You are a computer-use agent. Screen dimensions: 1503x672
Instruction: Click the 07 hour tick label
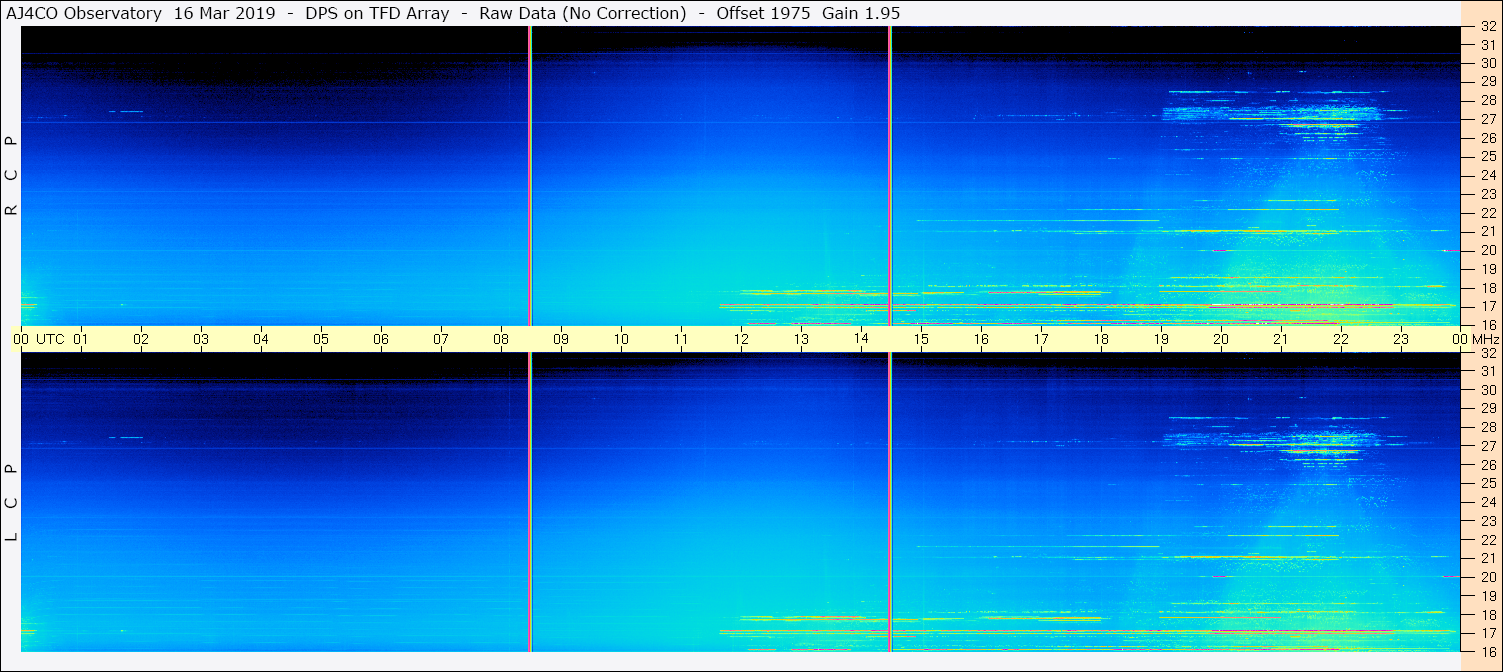tap(441, 339)
